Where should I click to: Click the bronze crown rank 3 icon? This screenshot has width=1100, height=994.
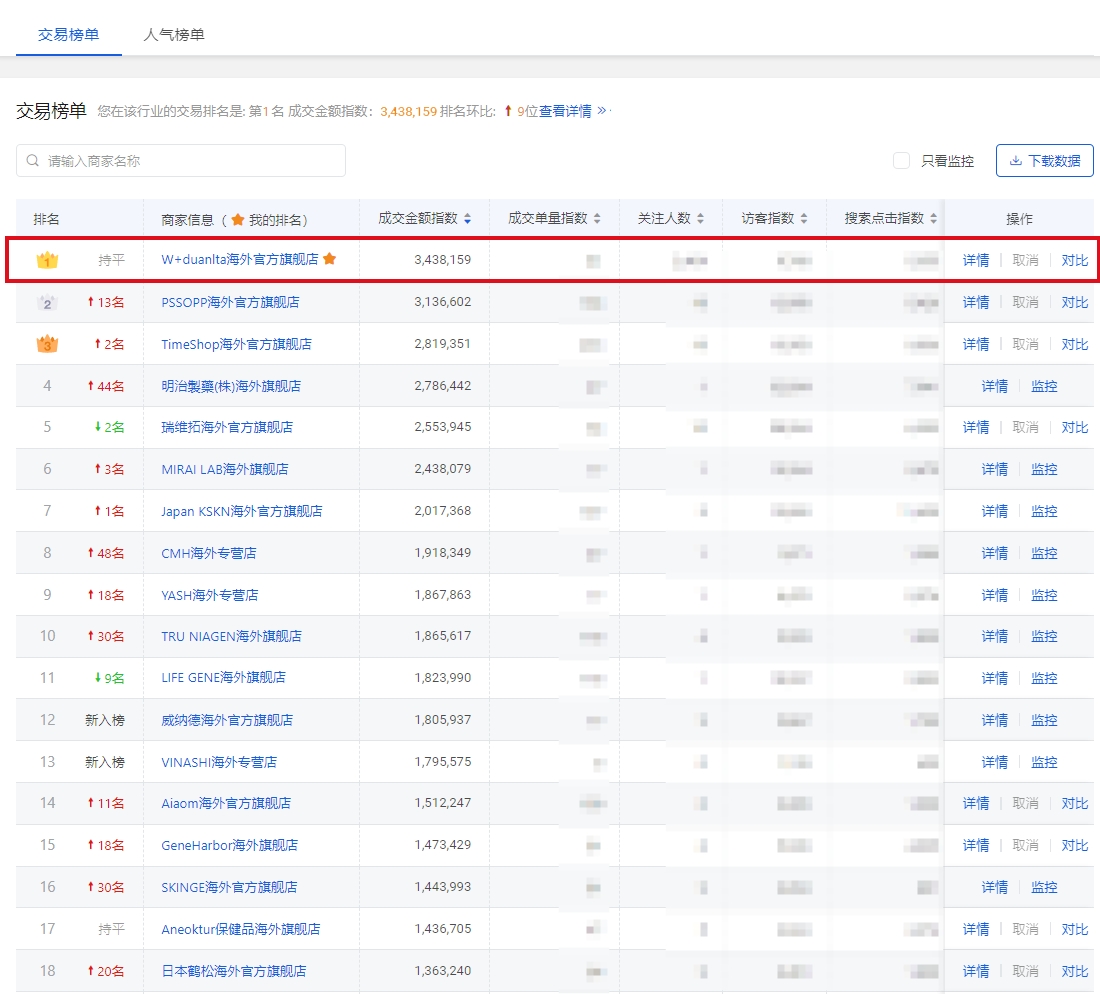pyautogui.click(x=47, y=344)
